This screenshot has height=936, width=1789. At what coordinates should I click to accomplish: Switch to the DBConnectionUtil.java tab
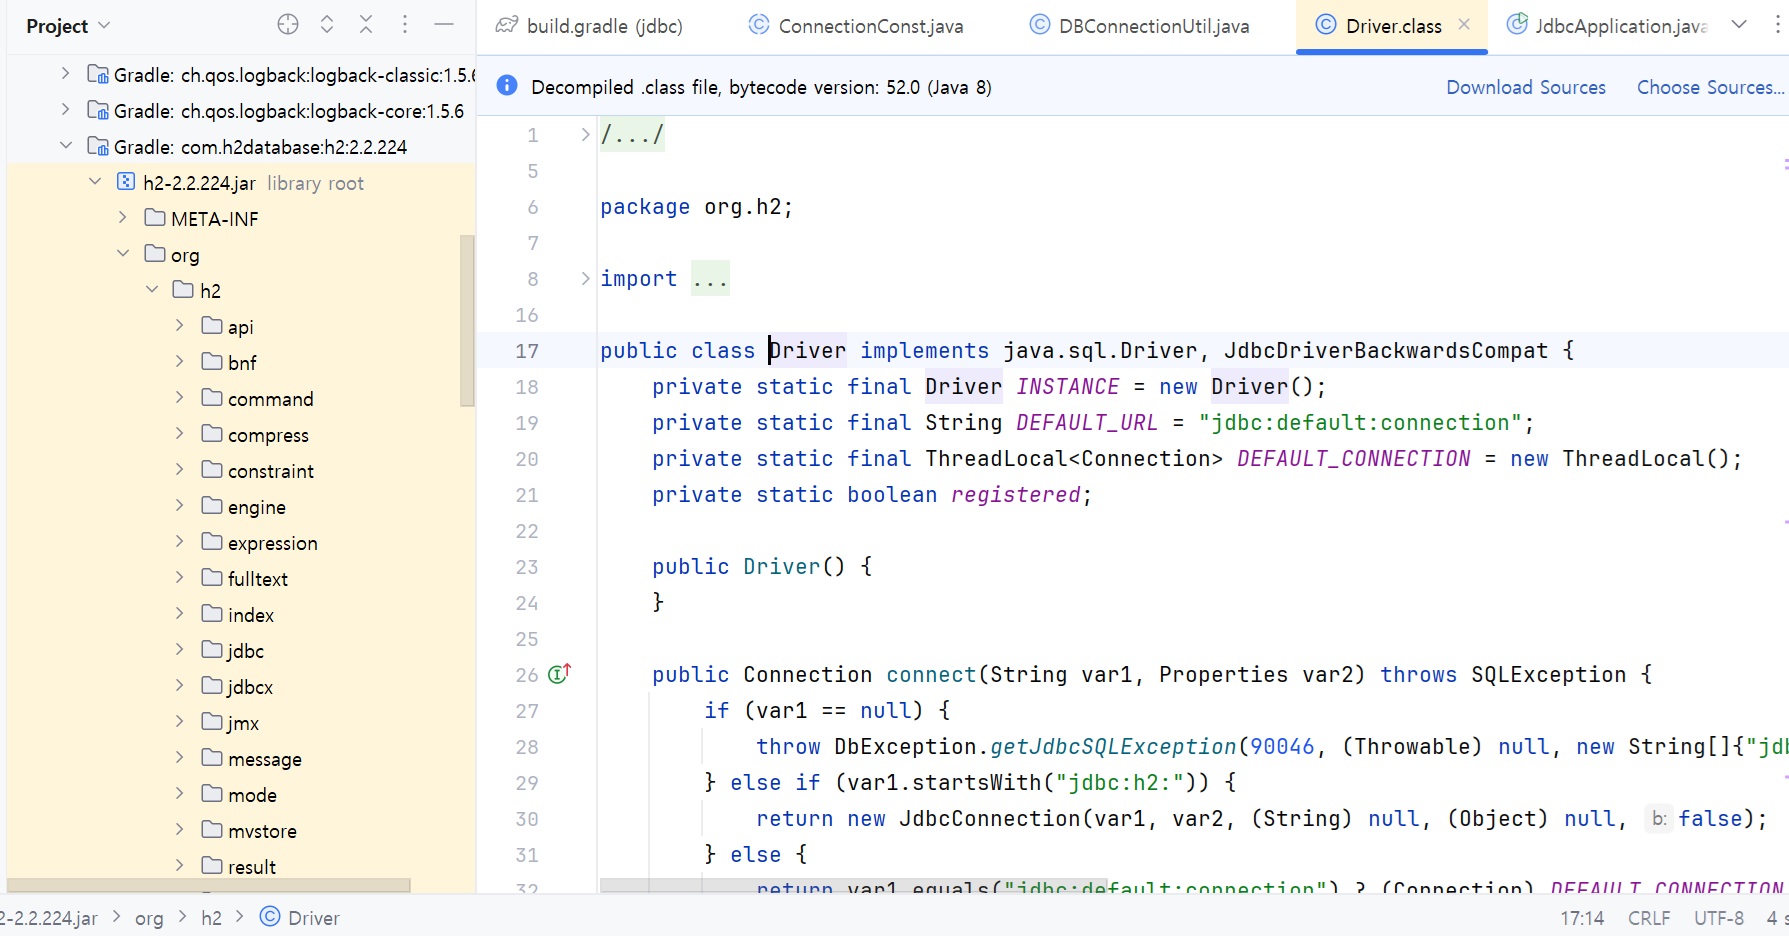[1140, 26]
